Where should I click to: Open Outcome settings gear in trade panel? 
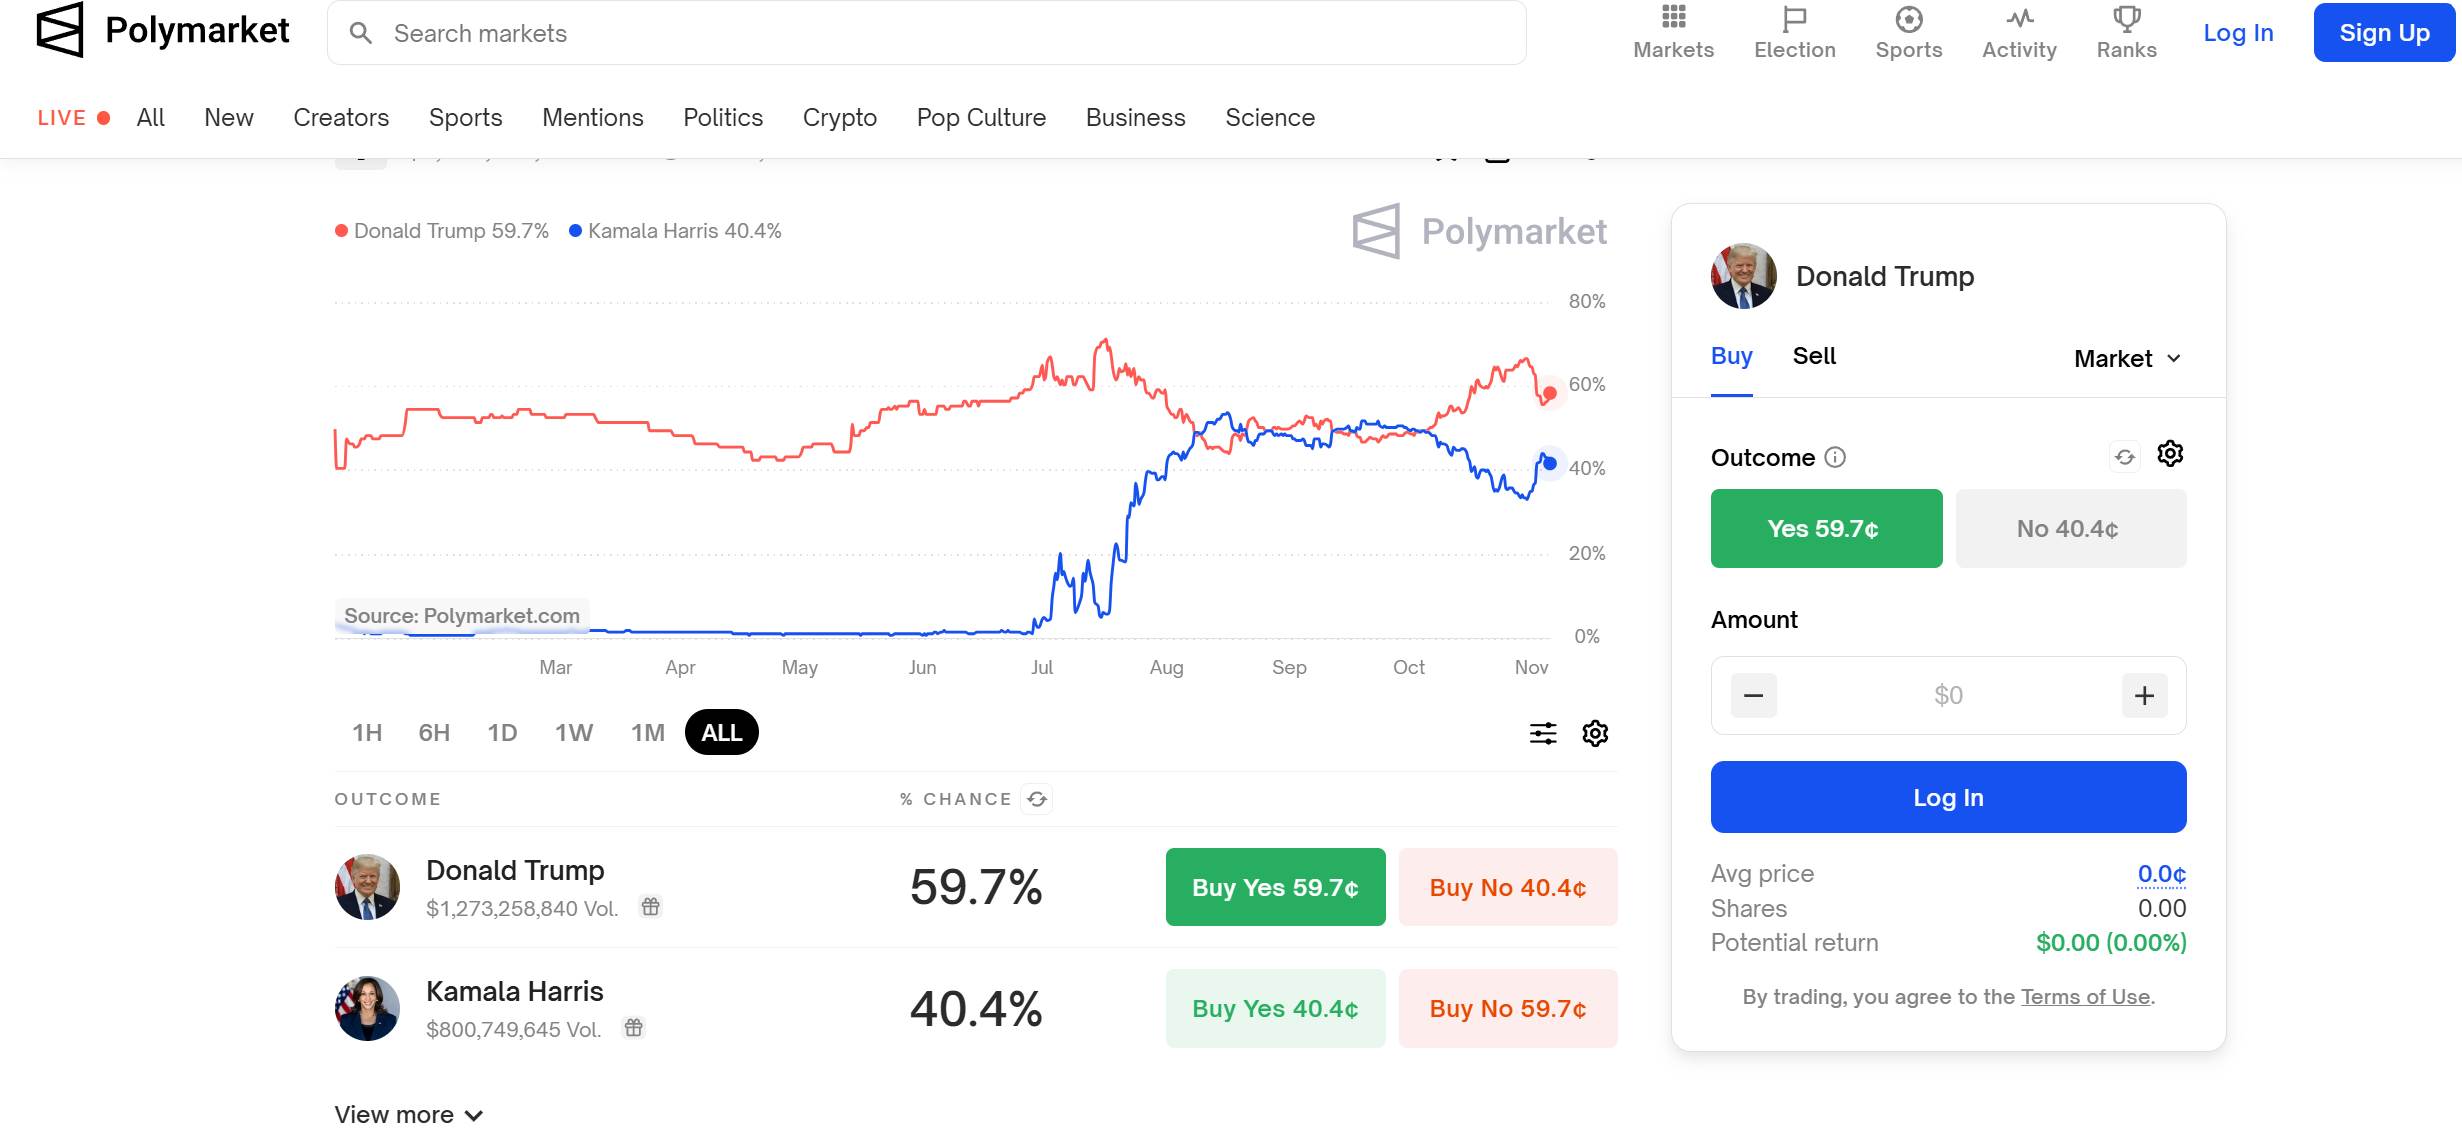(x=2170, y=455)
